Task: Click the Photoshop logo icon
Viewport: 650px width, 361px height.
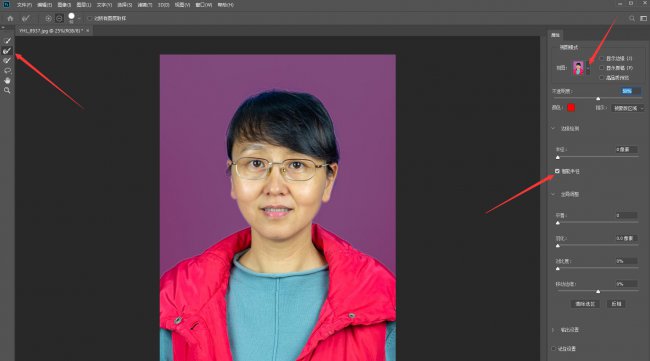Action: click(6, 4)
